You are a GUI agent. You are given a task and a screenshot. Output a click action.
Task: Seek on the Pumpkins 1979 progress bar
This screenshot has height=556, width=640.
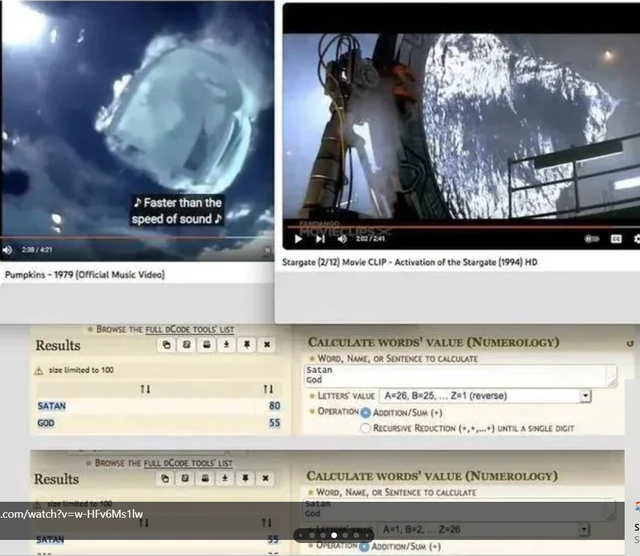point(137,237)
